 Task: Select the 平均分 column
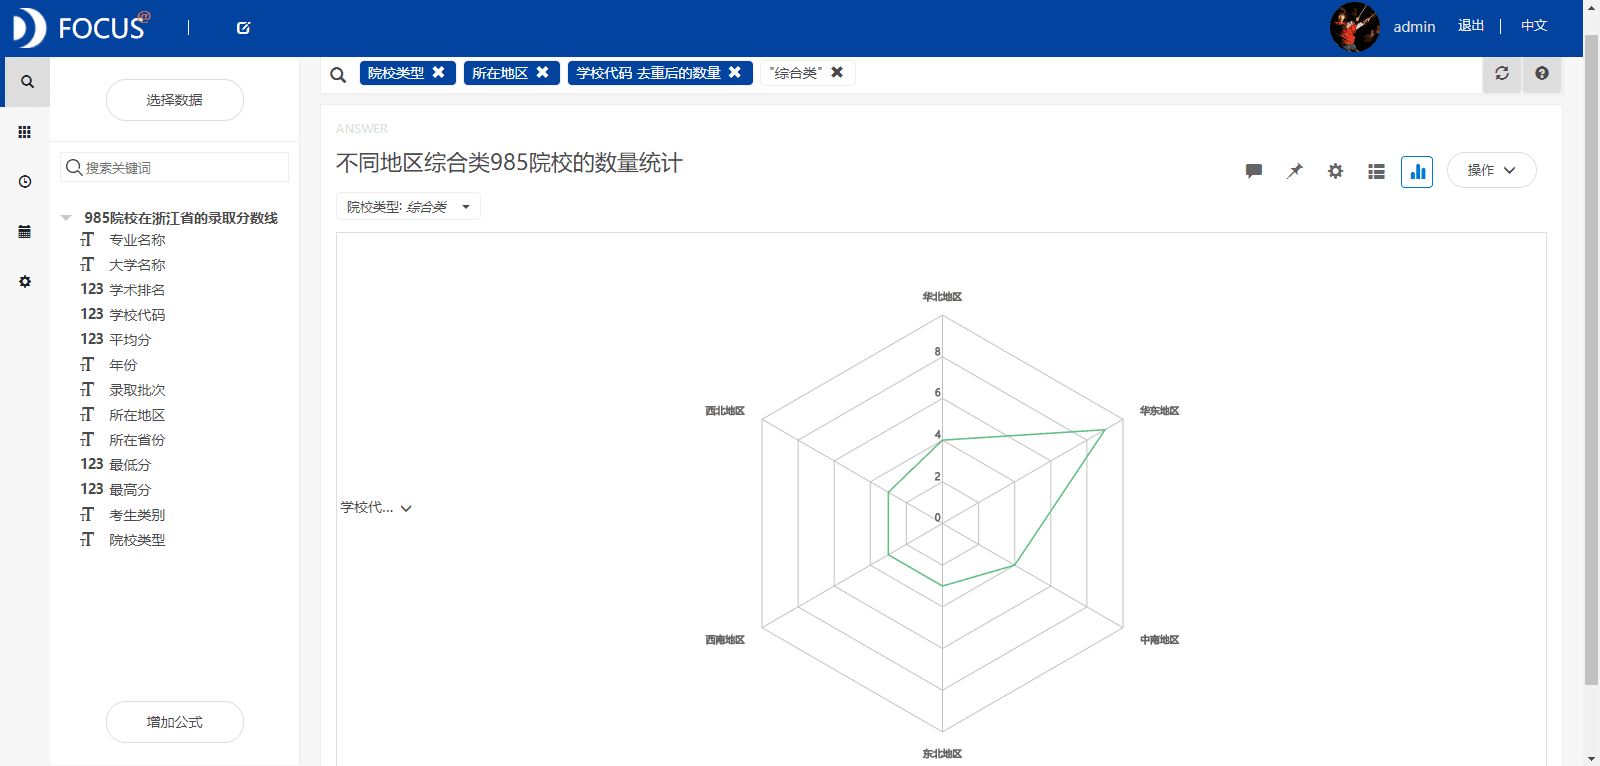(130, 340)
